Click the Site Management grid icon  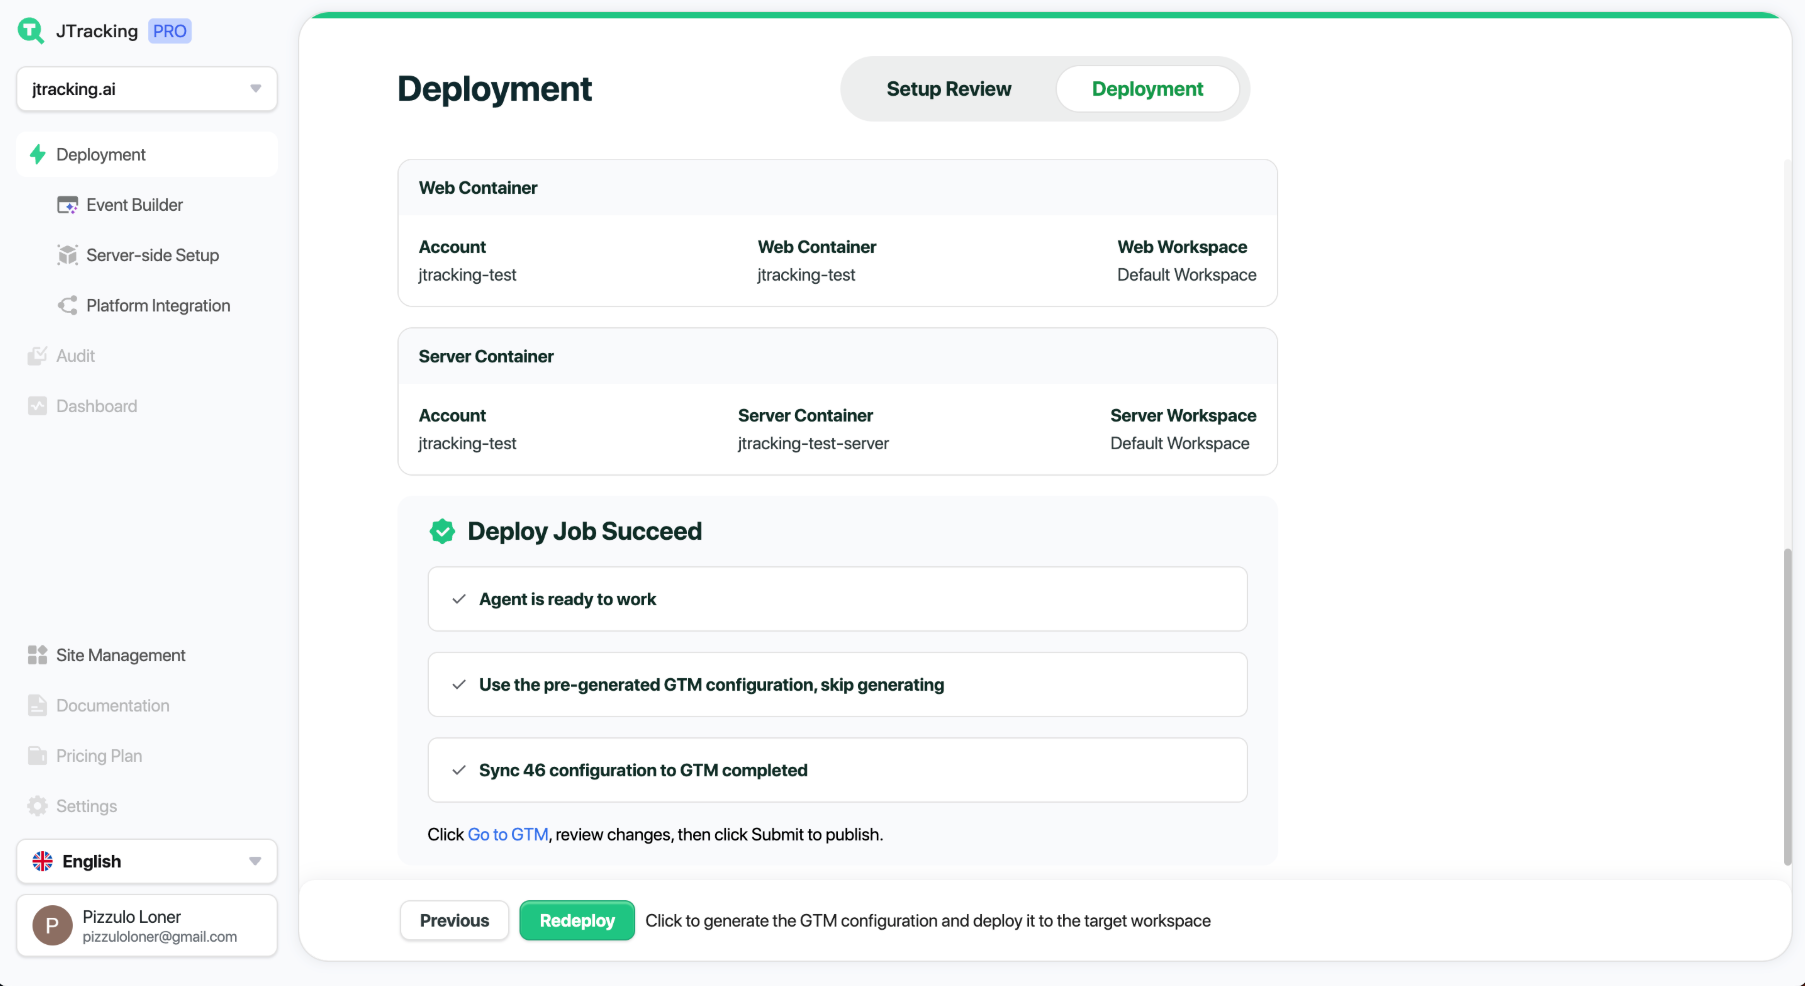click(x=37, y=655)
